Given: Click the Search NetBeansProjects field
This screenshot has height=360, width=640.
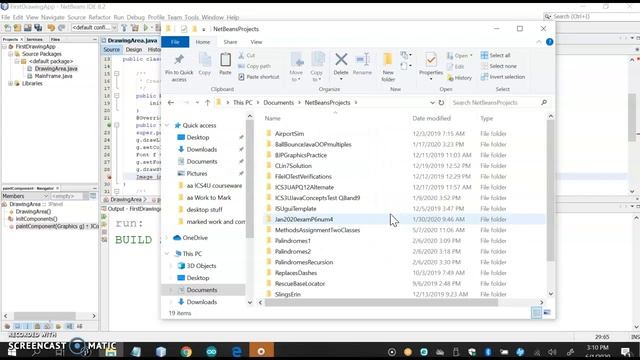Looking at the screenshot, I should pos(498,102).
